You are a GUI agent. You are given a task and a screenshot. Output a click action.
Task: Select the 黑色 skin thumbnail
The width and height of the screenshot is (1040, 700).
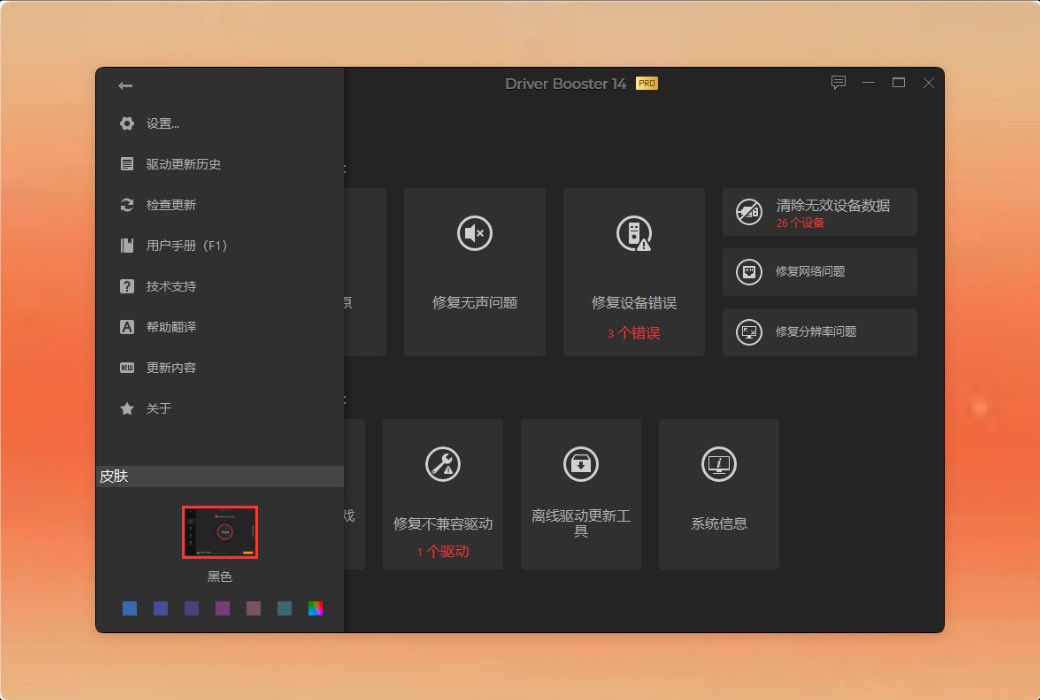click(x=220, y=532)
